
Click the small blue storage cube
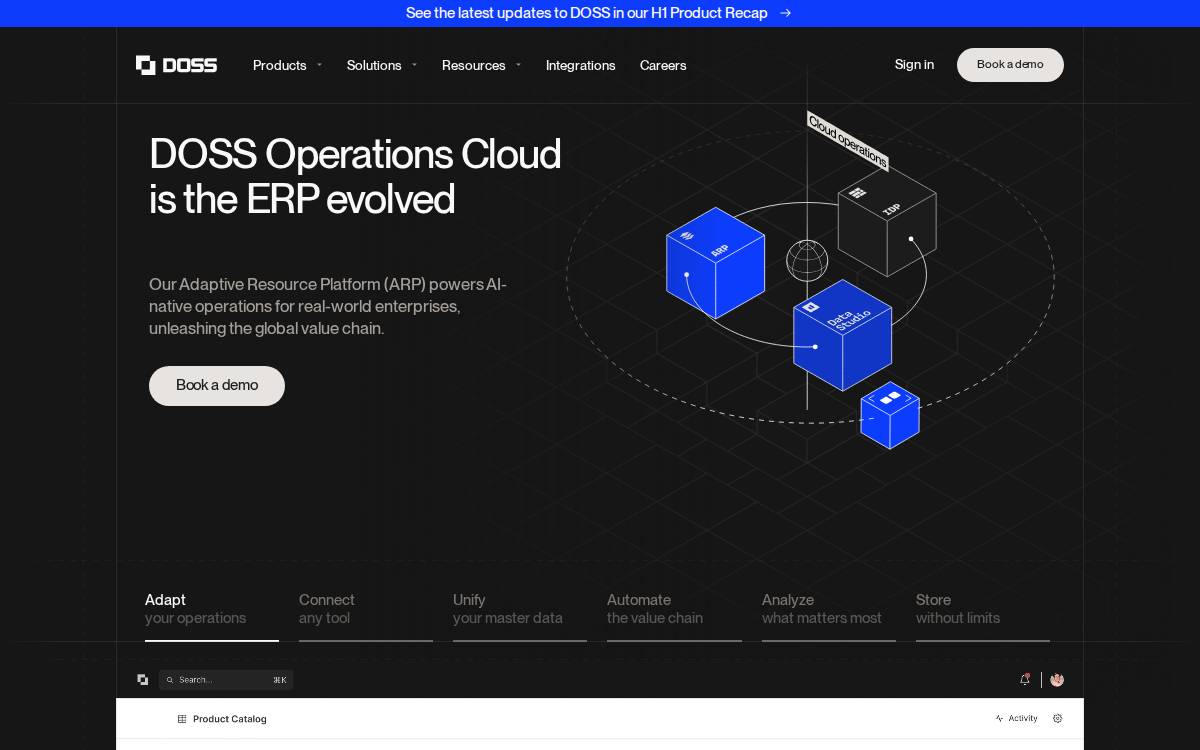890,415
